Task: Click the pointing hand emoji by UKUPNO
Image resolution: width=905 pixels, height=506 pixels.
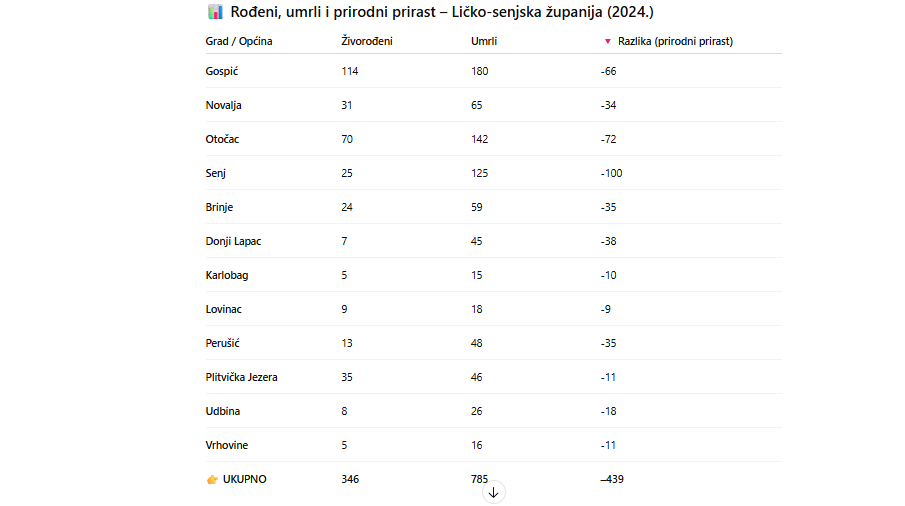Action: (x=212, y=479)
